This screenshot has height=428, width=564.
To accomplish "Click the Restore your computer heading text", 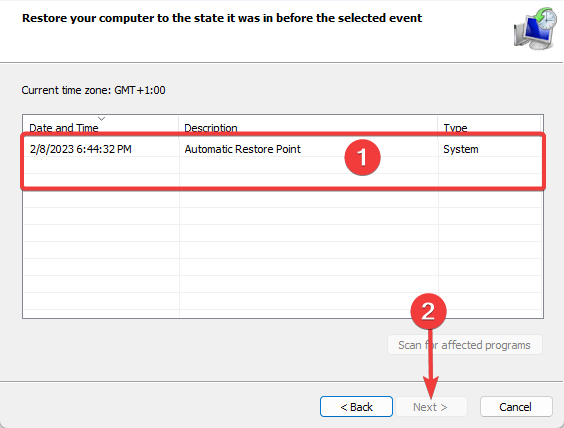I will point(222,18).
